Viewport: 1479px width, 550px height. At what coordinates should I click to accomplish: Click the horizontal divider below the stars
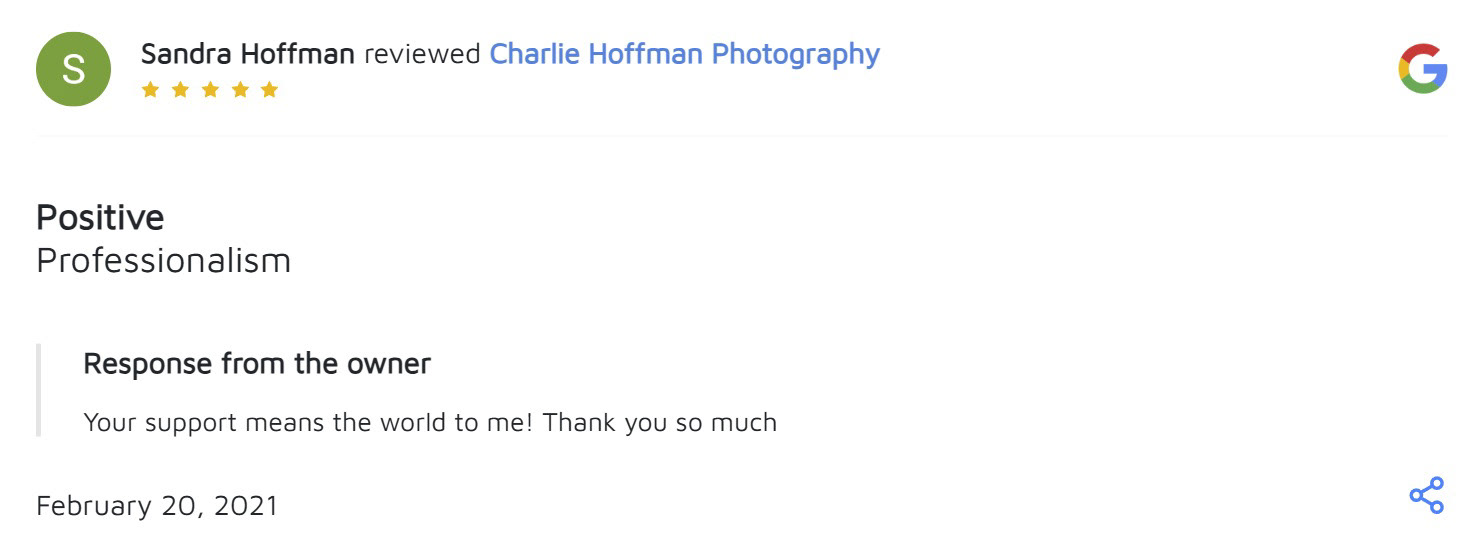point(740,135)
